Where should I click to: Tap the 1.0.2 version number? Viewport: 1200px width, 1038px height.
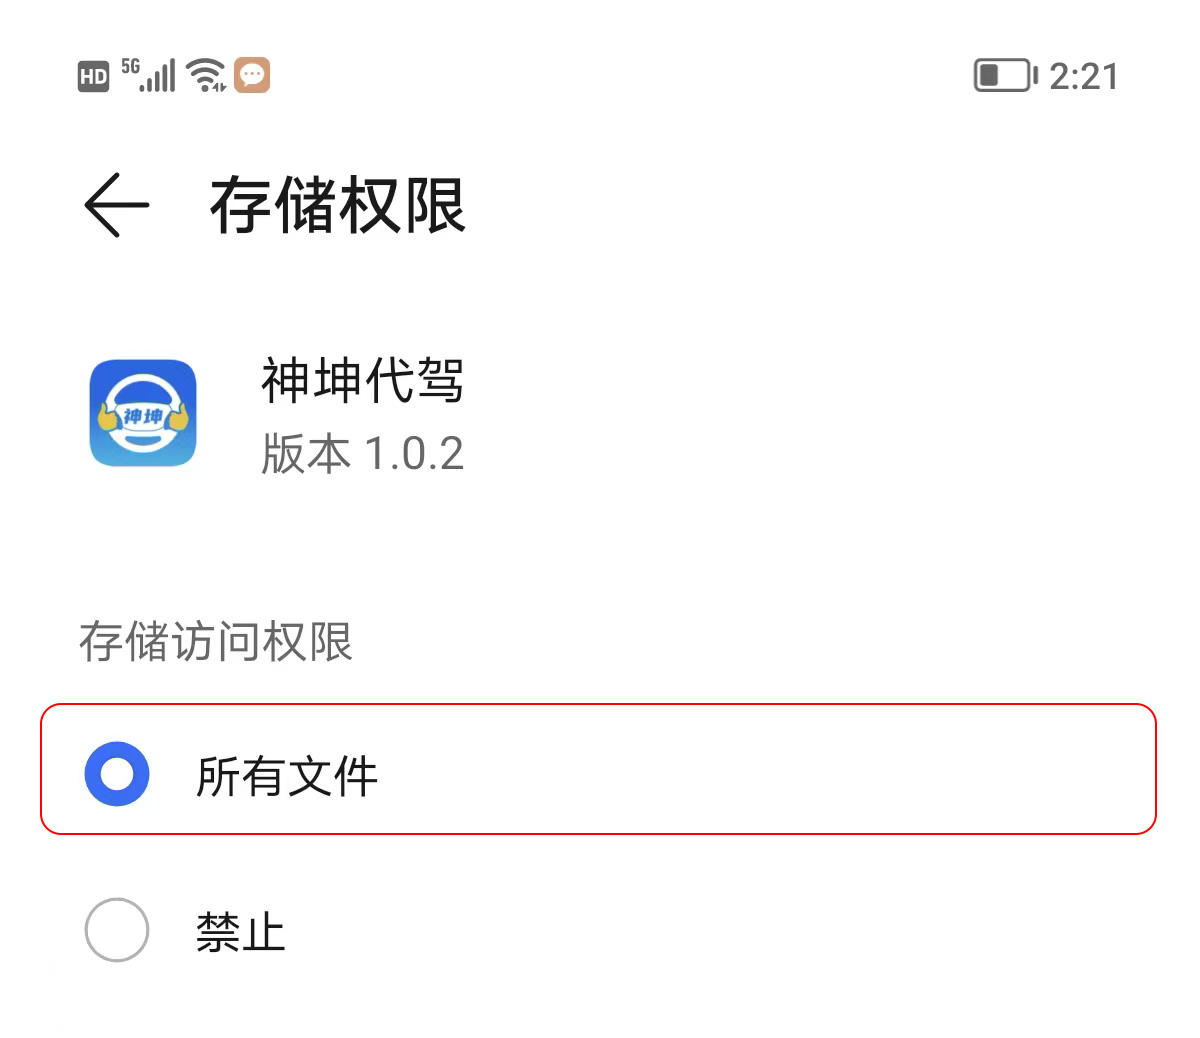(x=414, y=455)
